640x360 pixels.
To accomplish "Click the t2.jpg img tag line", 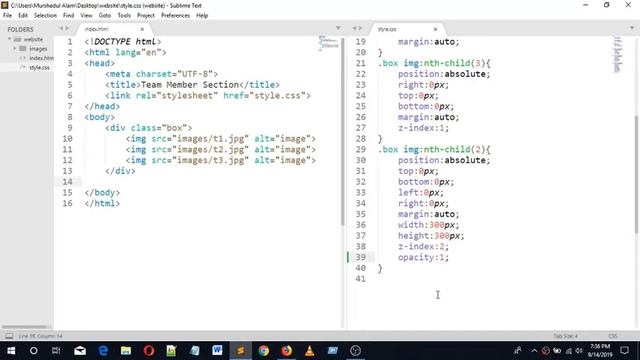I will click(x=221, y=149).
